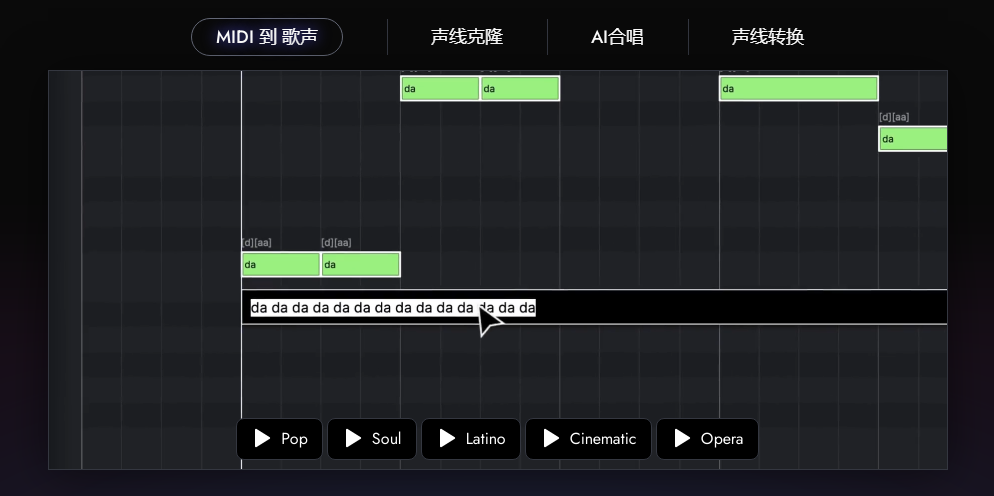This screenshot has height=496, width=994.
Task: Switch to the MIDI 到 歌声 tab
Action: pyautogui.click(x=267, y=37)
